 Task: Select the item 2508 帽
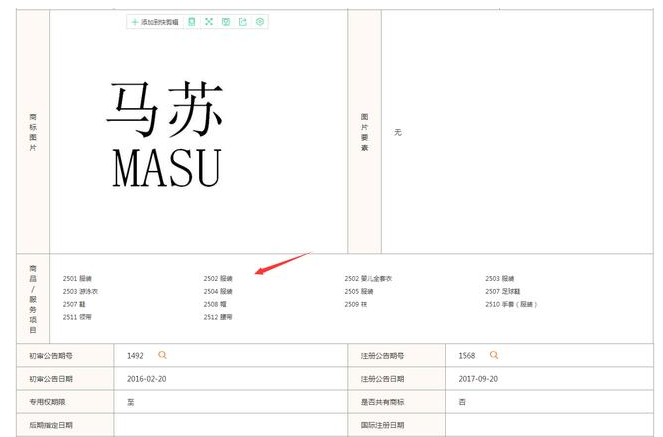[215, 304]
